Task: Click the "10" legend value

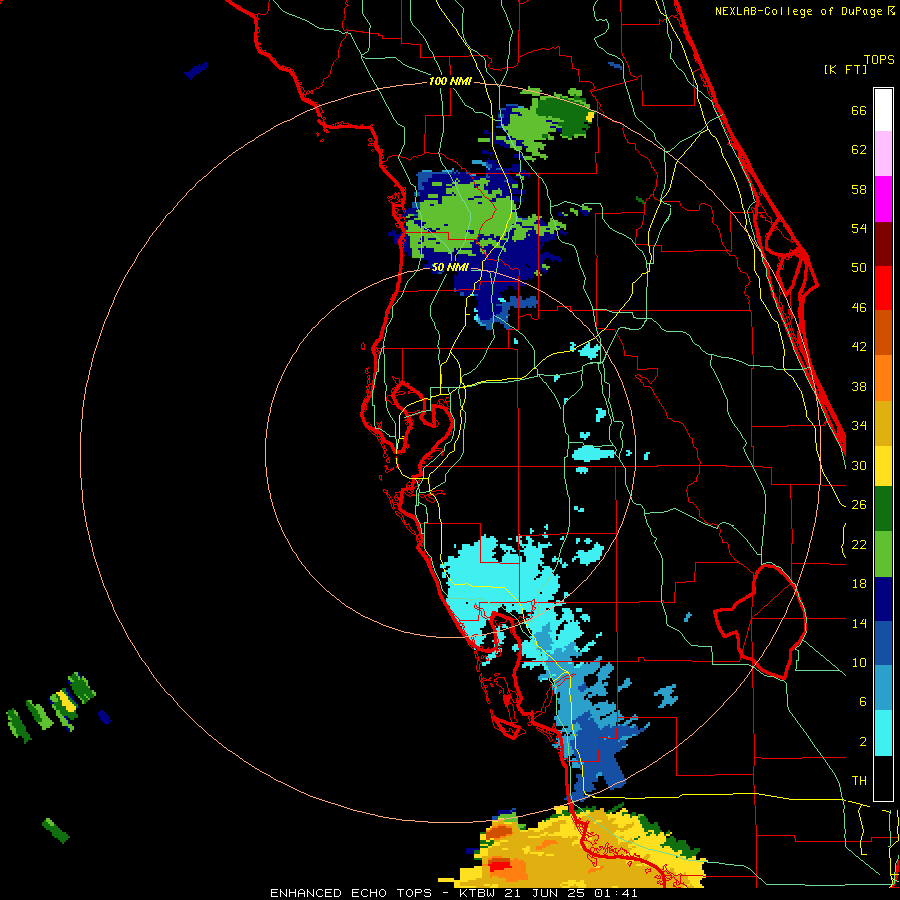Action: (x=859, y=663)
